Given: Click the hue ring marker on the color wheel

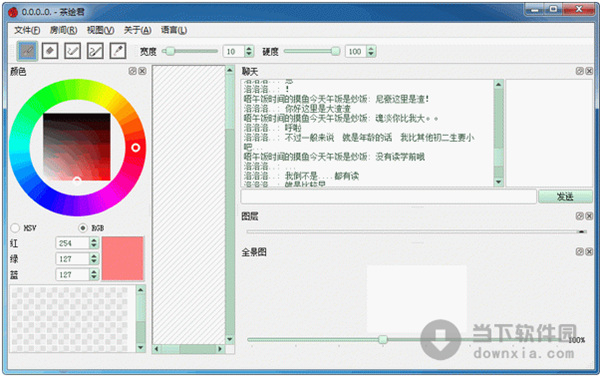Looking at the screenshot, I should (135, 148).
